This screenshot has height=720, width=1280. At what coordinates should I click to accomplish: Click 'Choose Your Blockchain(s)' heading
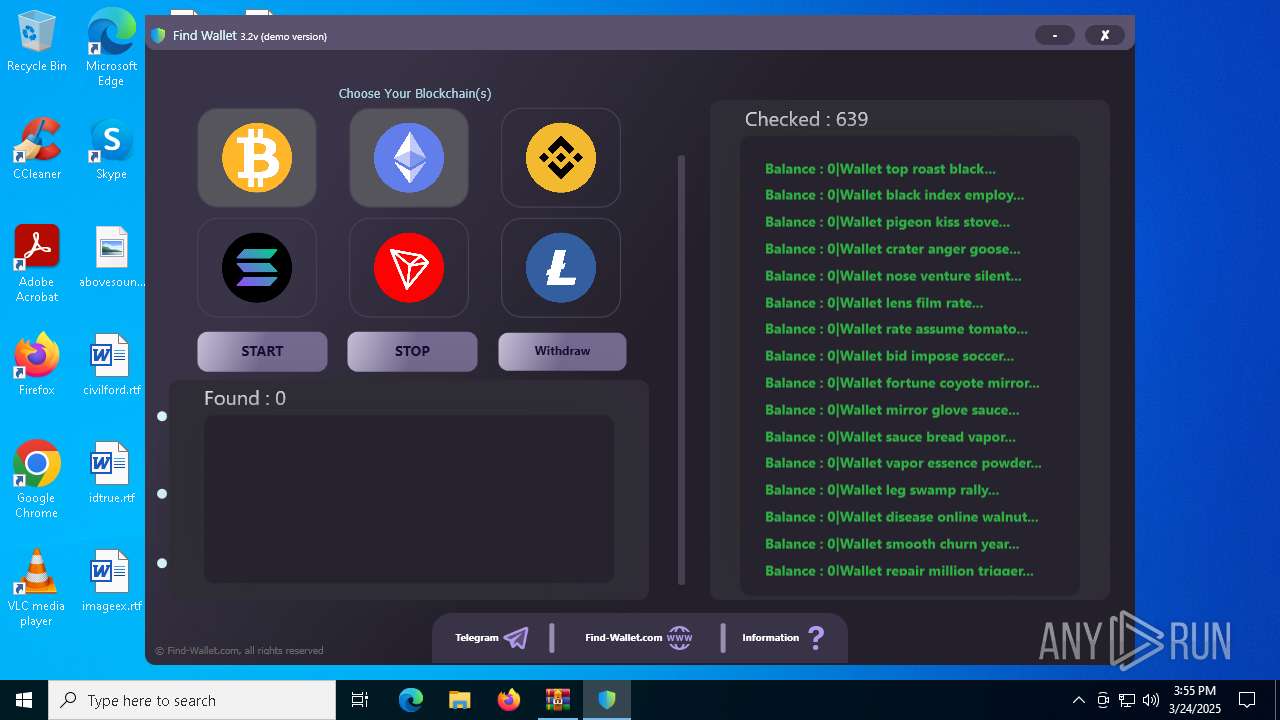coord(415,94)
